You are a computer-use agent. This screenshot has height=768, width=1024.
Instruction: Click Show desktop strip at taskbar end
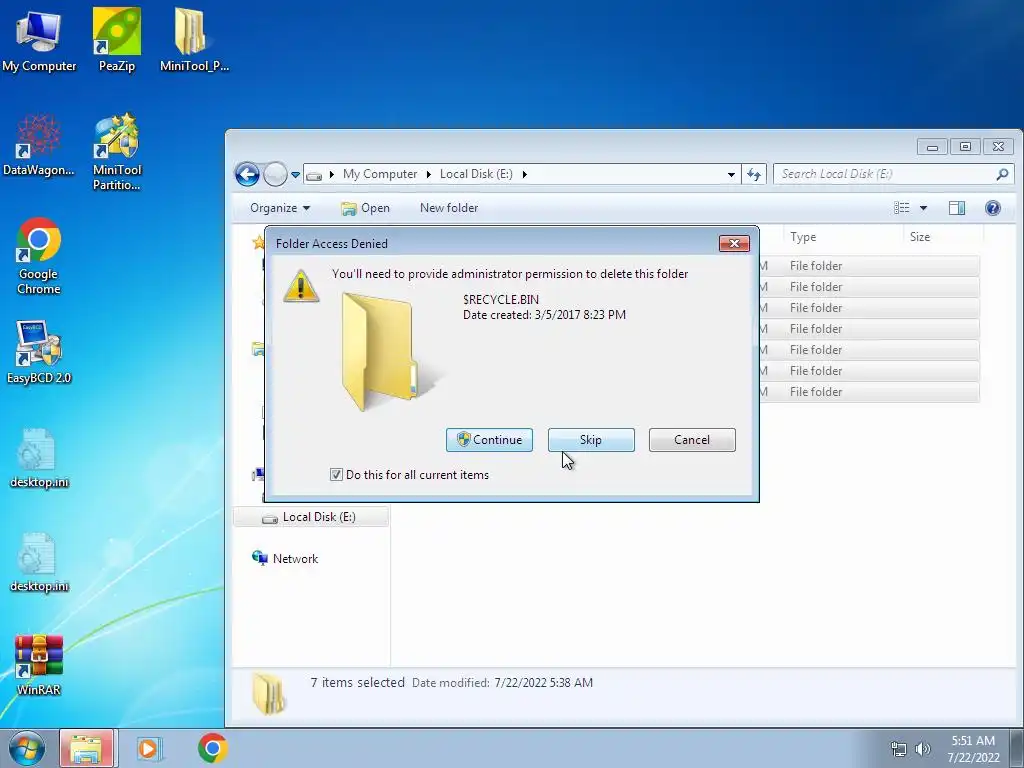[x=1017, y=748]
